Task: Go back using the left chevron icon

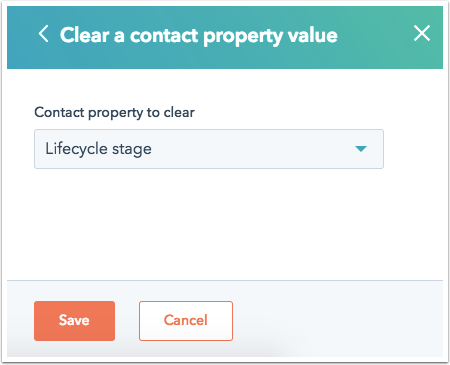Action: 44,34
